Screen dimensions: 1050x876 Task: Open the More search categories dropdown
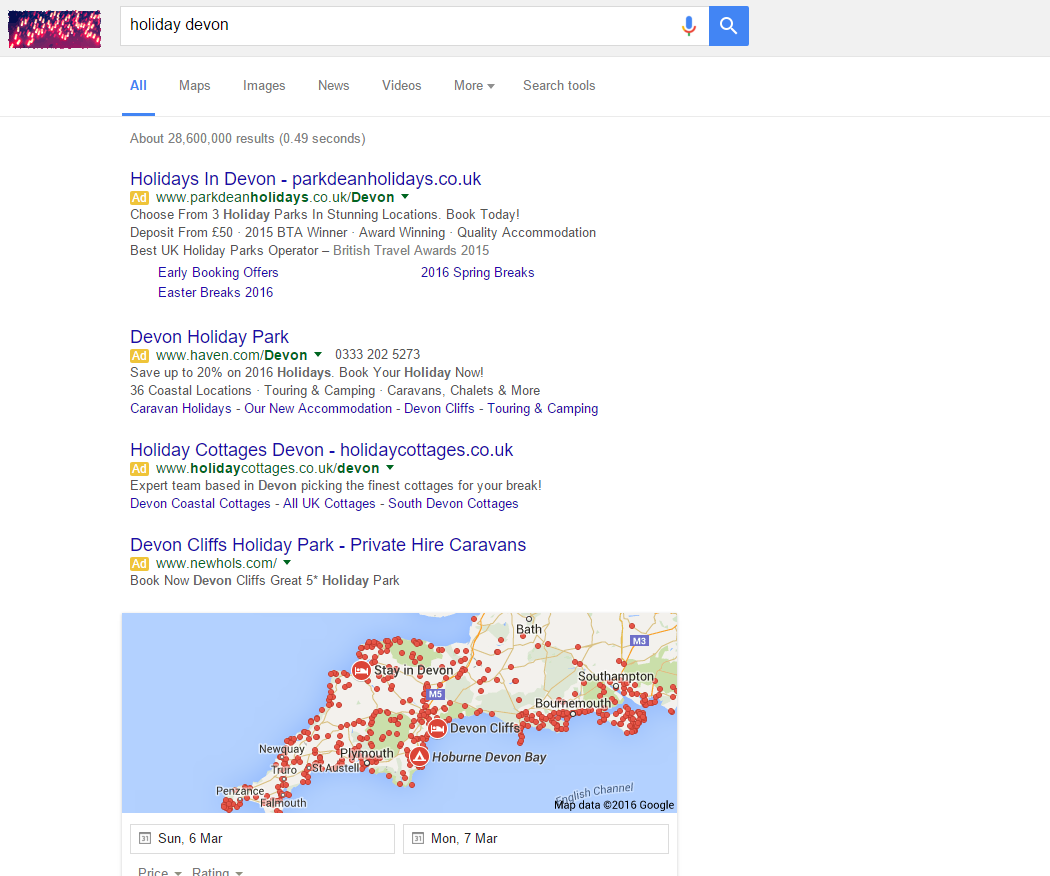coord(474,86)
